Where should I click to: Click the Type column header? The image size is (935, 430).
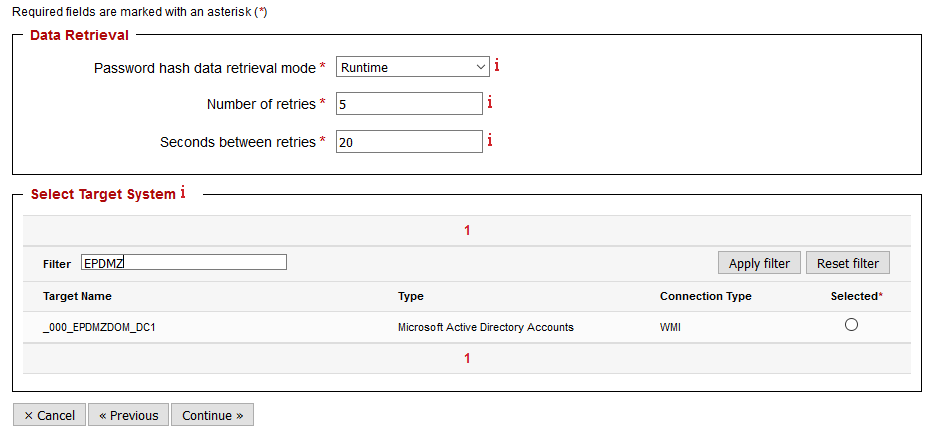(410, 296)
